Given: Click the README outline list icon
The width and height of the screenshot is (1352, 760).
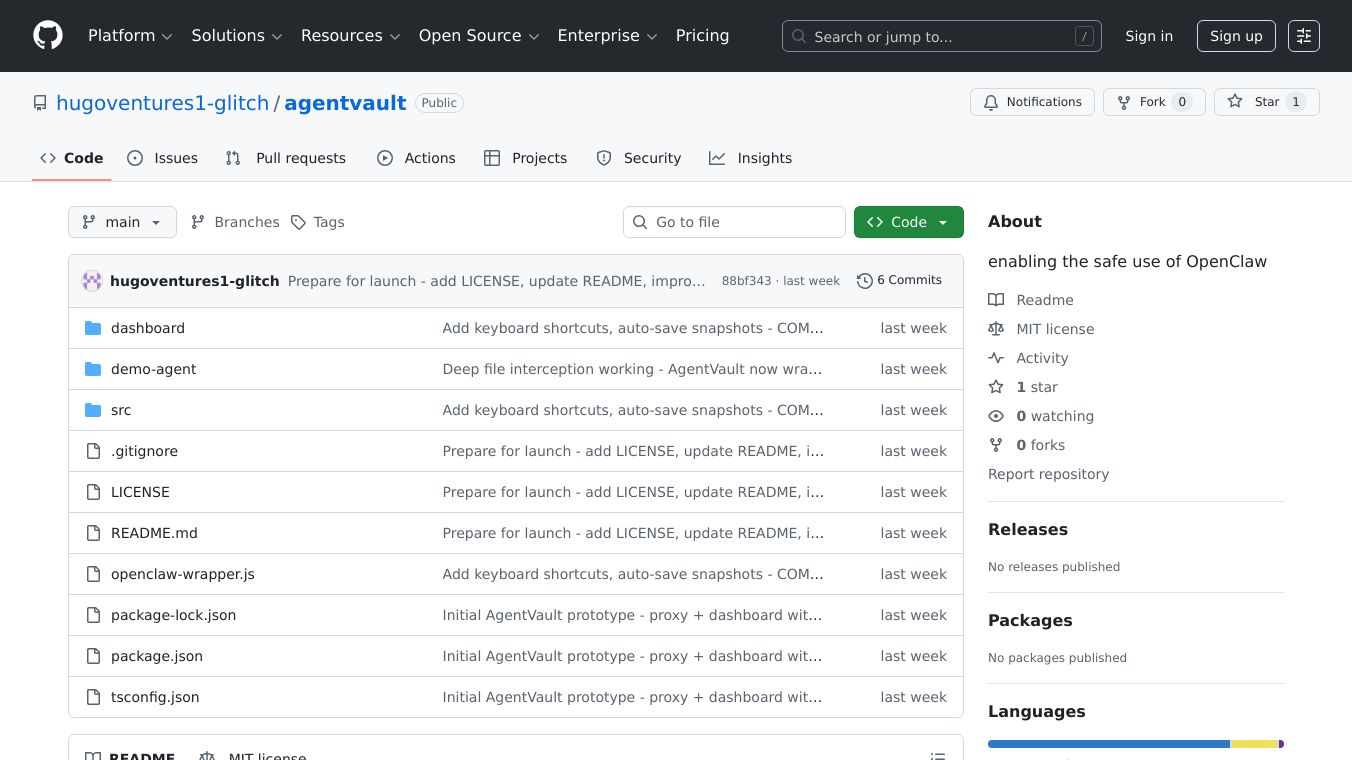Looking at the screenshot, I should [x=937, y=757].
